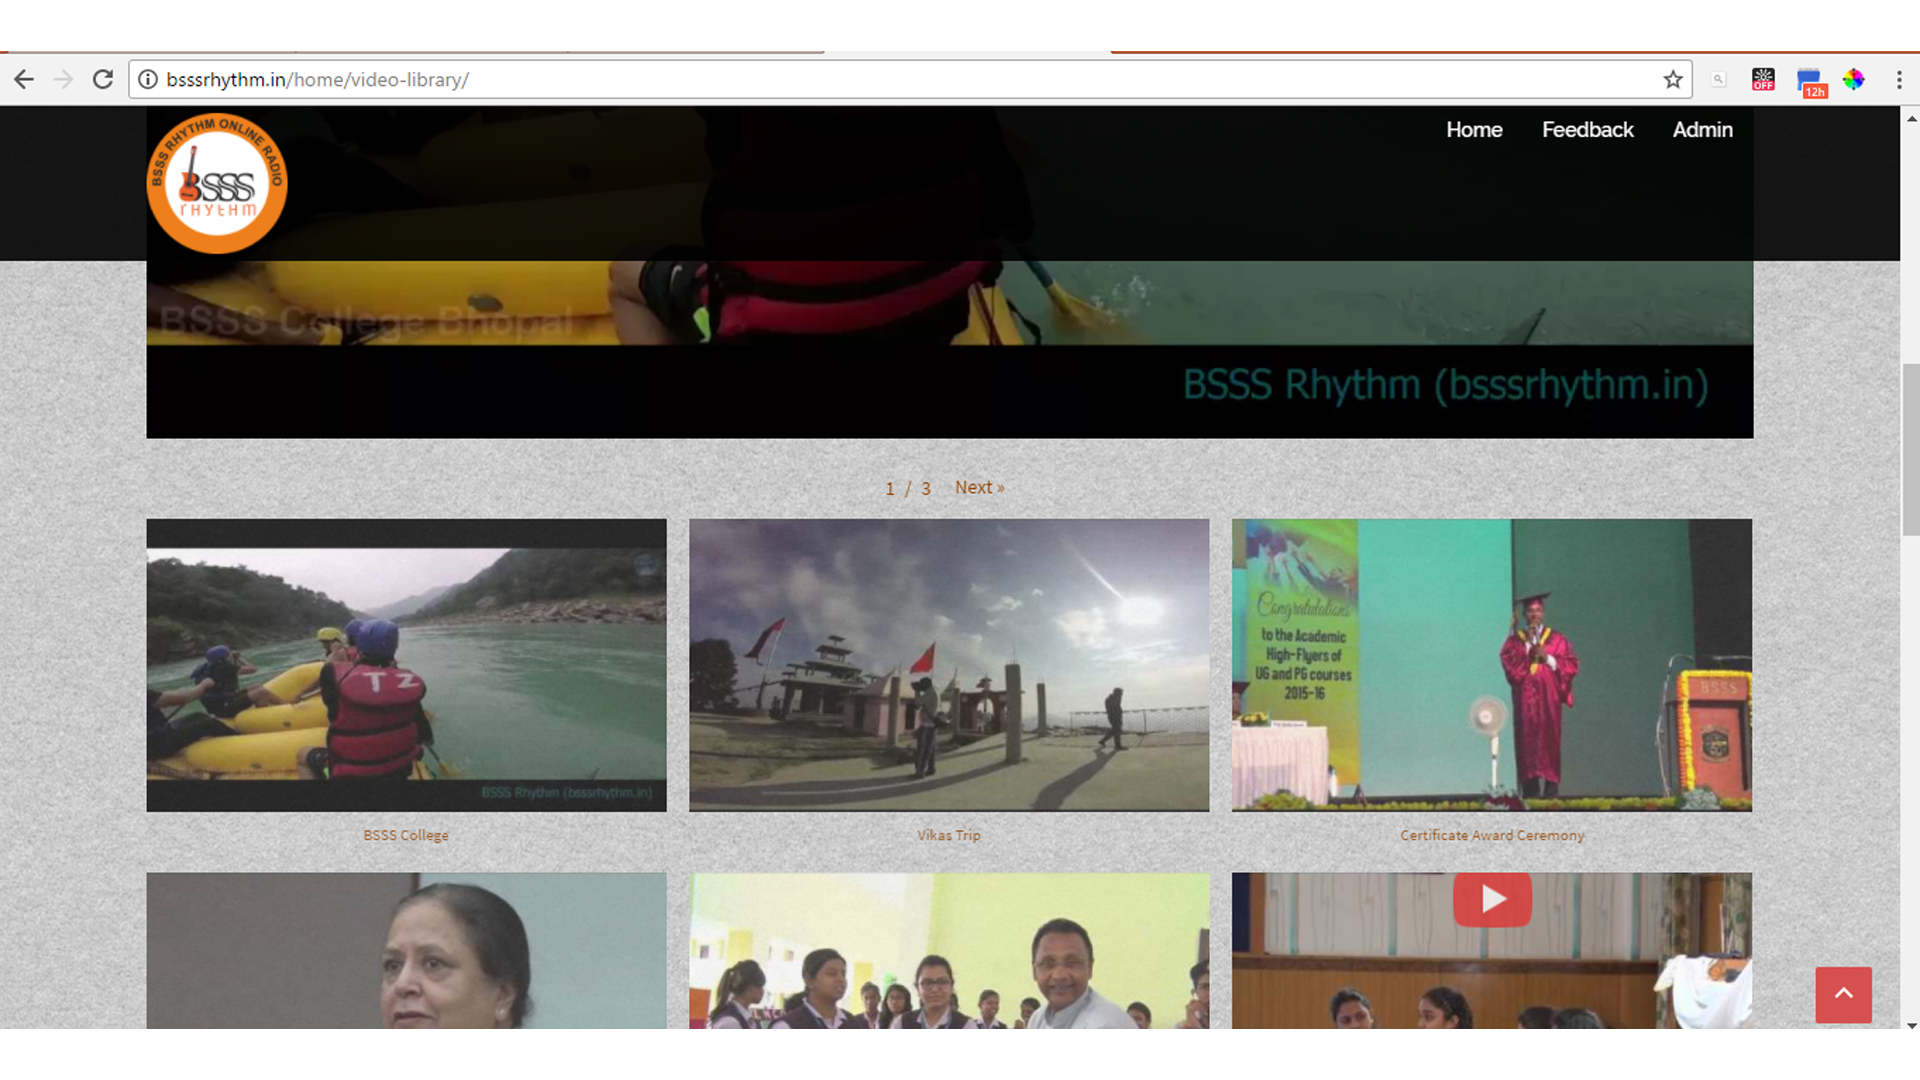Open the Certificate Award Ceremony video thumbnail
Viewport: 1920px width, 1080px height.
tap(1491, 665)
